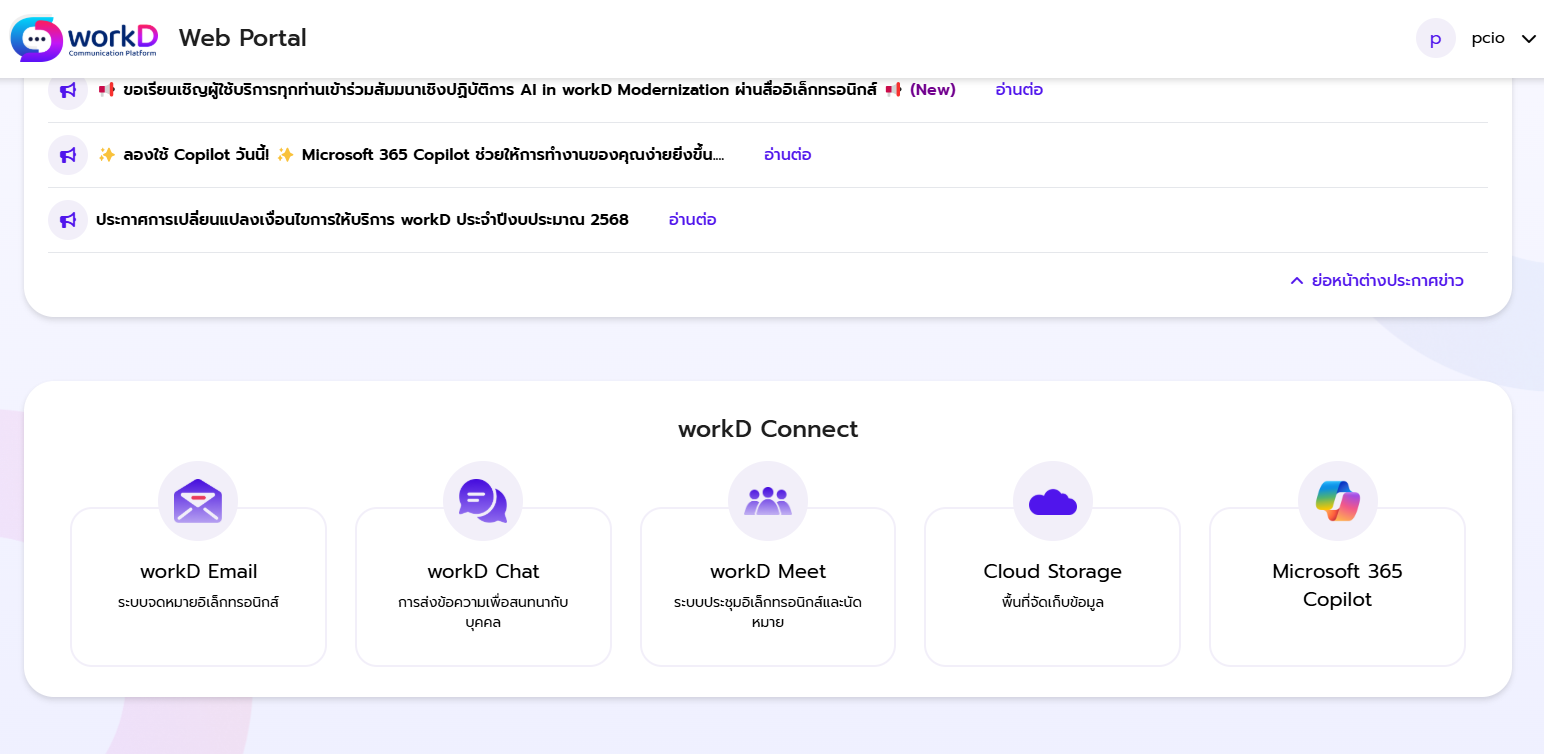Expand the pcio account dropdown arrow
The image size is (1544, 754).
point(1528,39)
